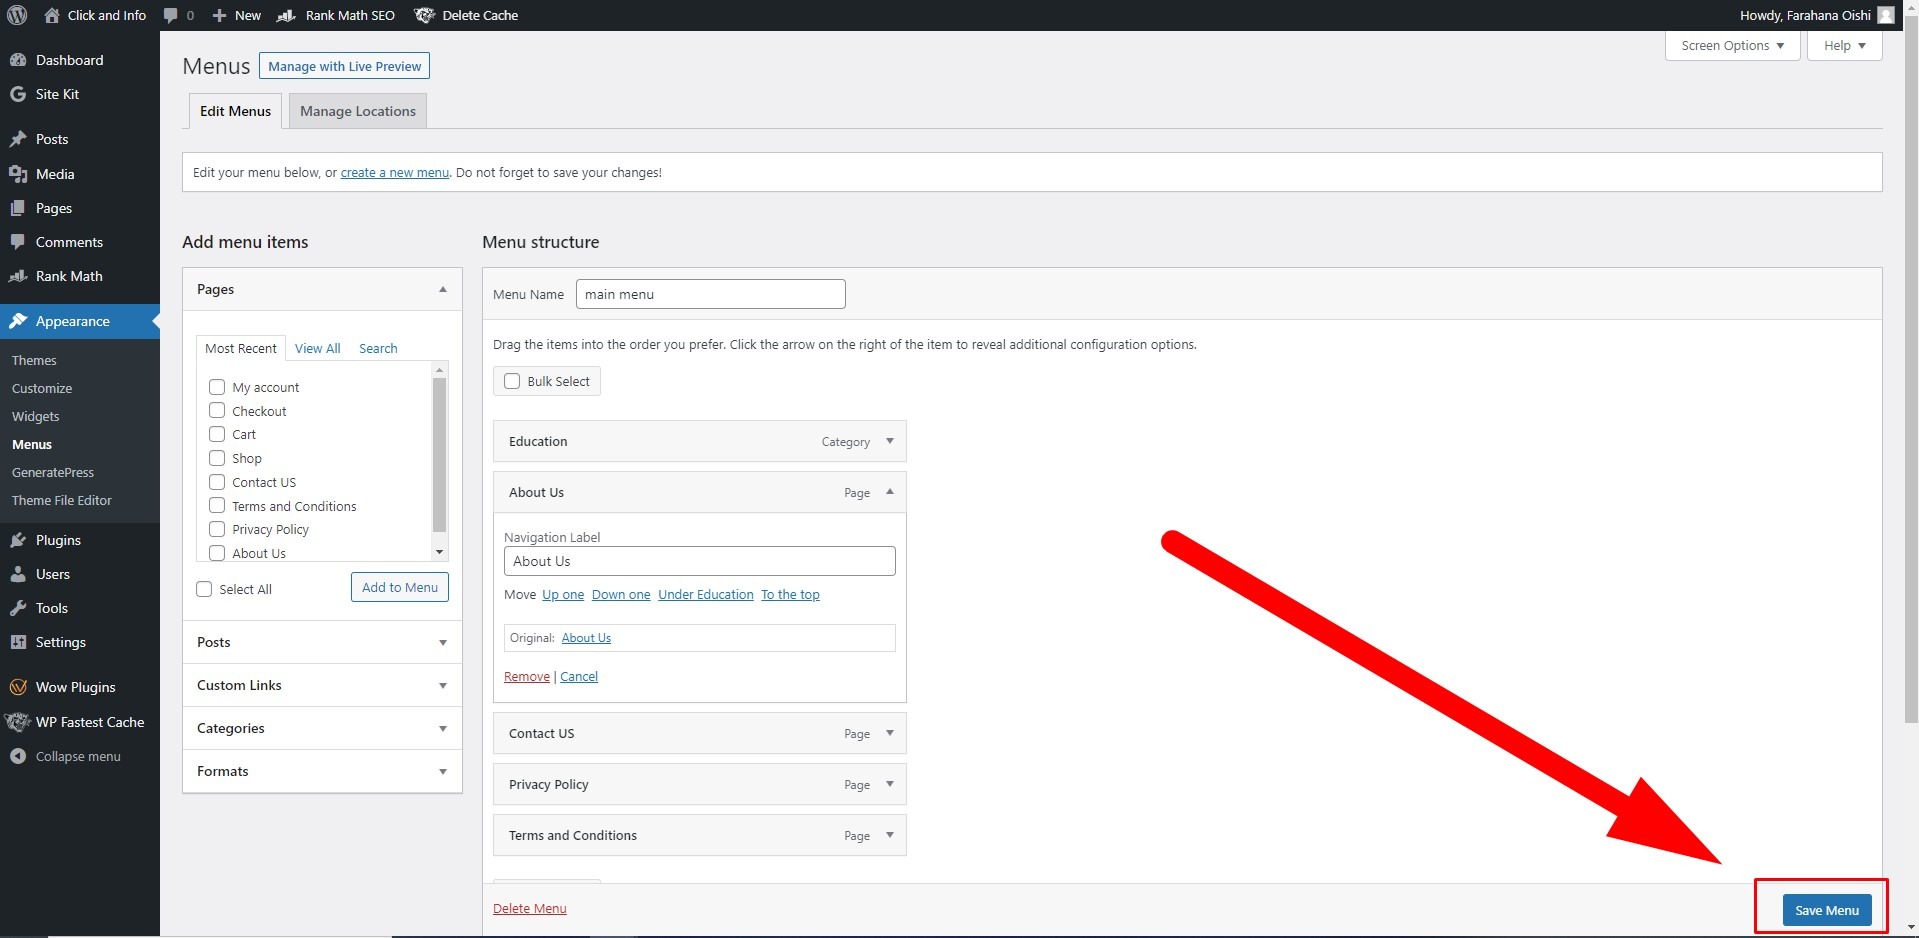Image resolution: width=1919 pixels, height=938 pixels.
Task: Click the Collapse menu arrow icon
Action: coord(17,756)
